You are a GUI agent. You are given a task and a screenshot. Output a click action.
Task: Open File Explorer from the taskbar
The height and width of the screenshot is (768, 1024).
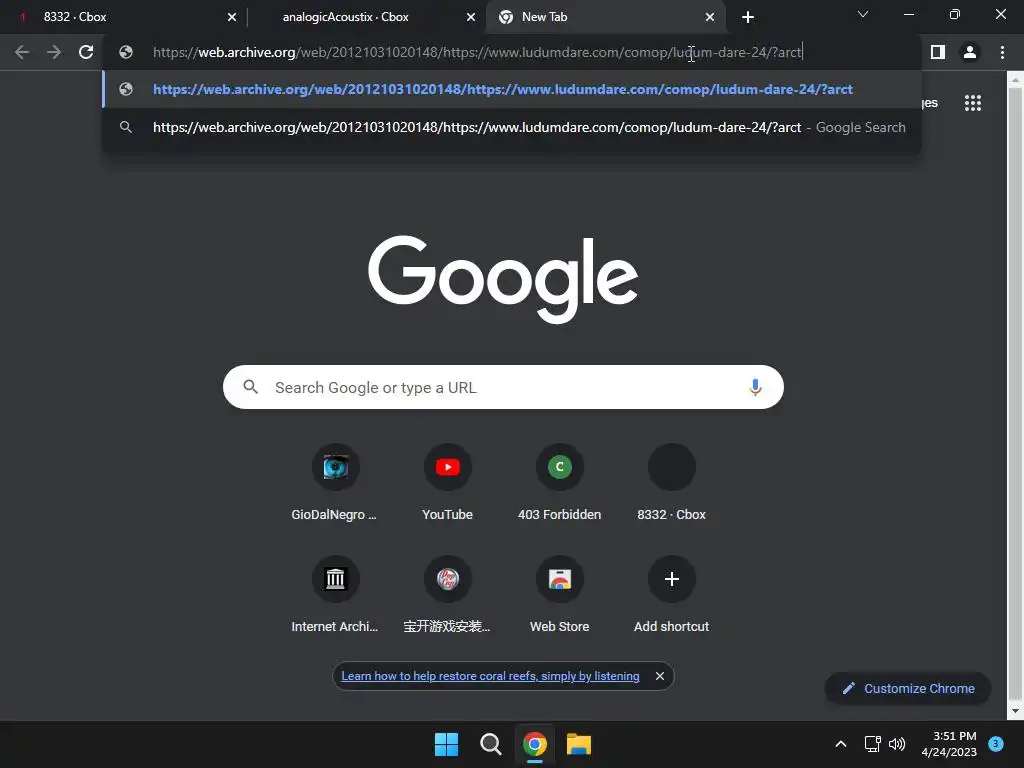click(579, 744)
